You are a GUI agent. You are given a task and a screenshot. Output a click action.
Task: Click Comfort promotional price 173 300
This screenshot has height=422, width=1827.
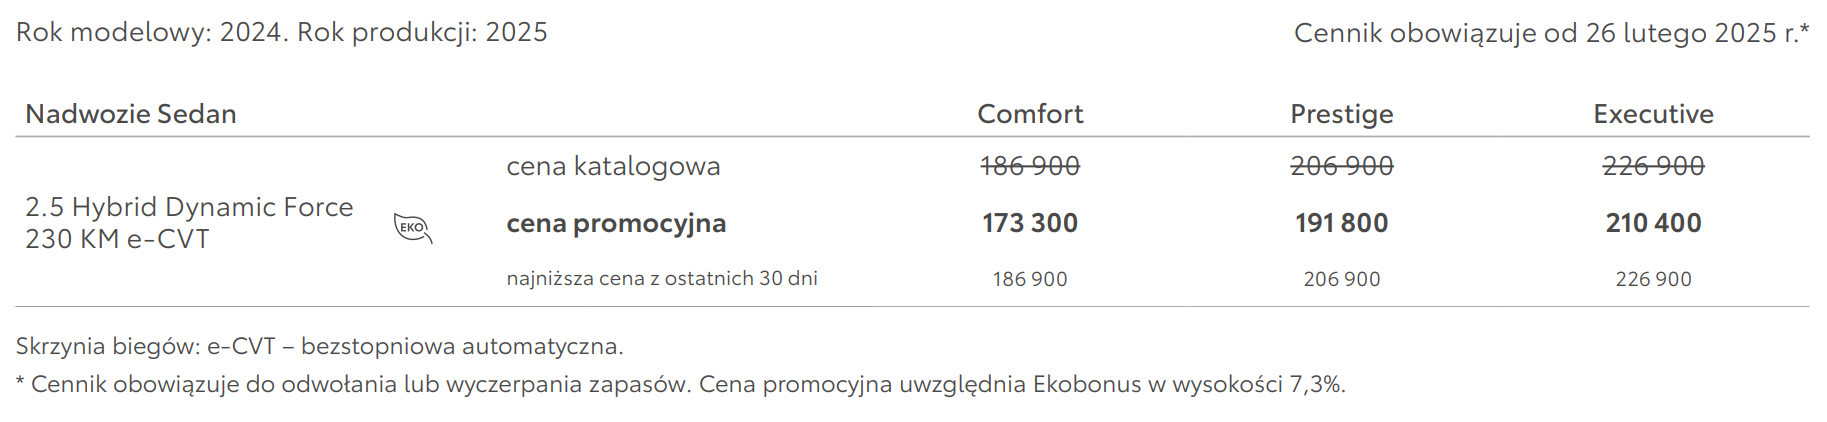tap(1030, 223)
